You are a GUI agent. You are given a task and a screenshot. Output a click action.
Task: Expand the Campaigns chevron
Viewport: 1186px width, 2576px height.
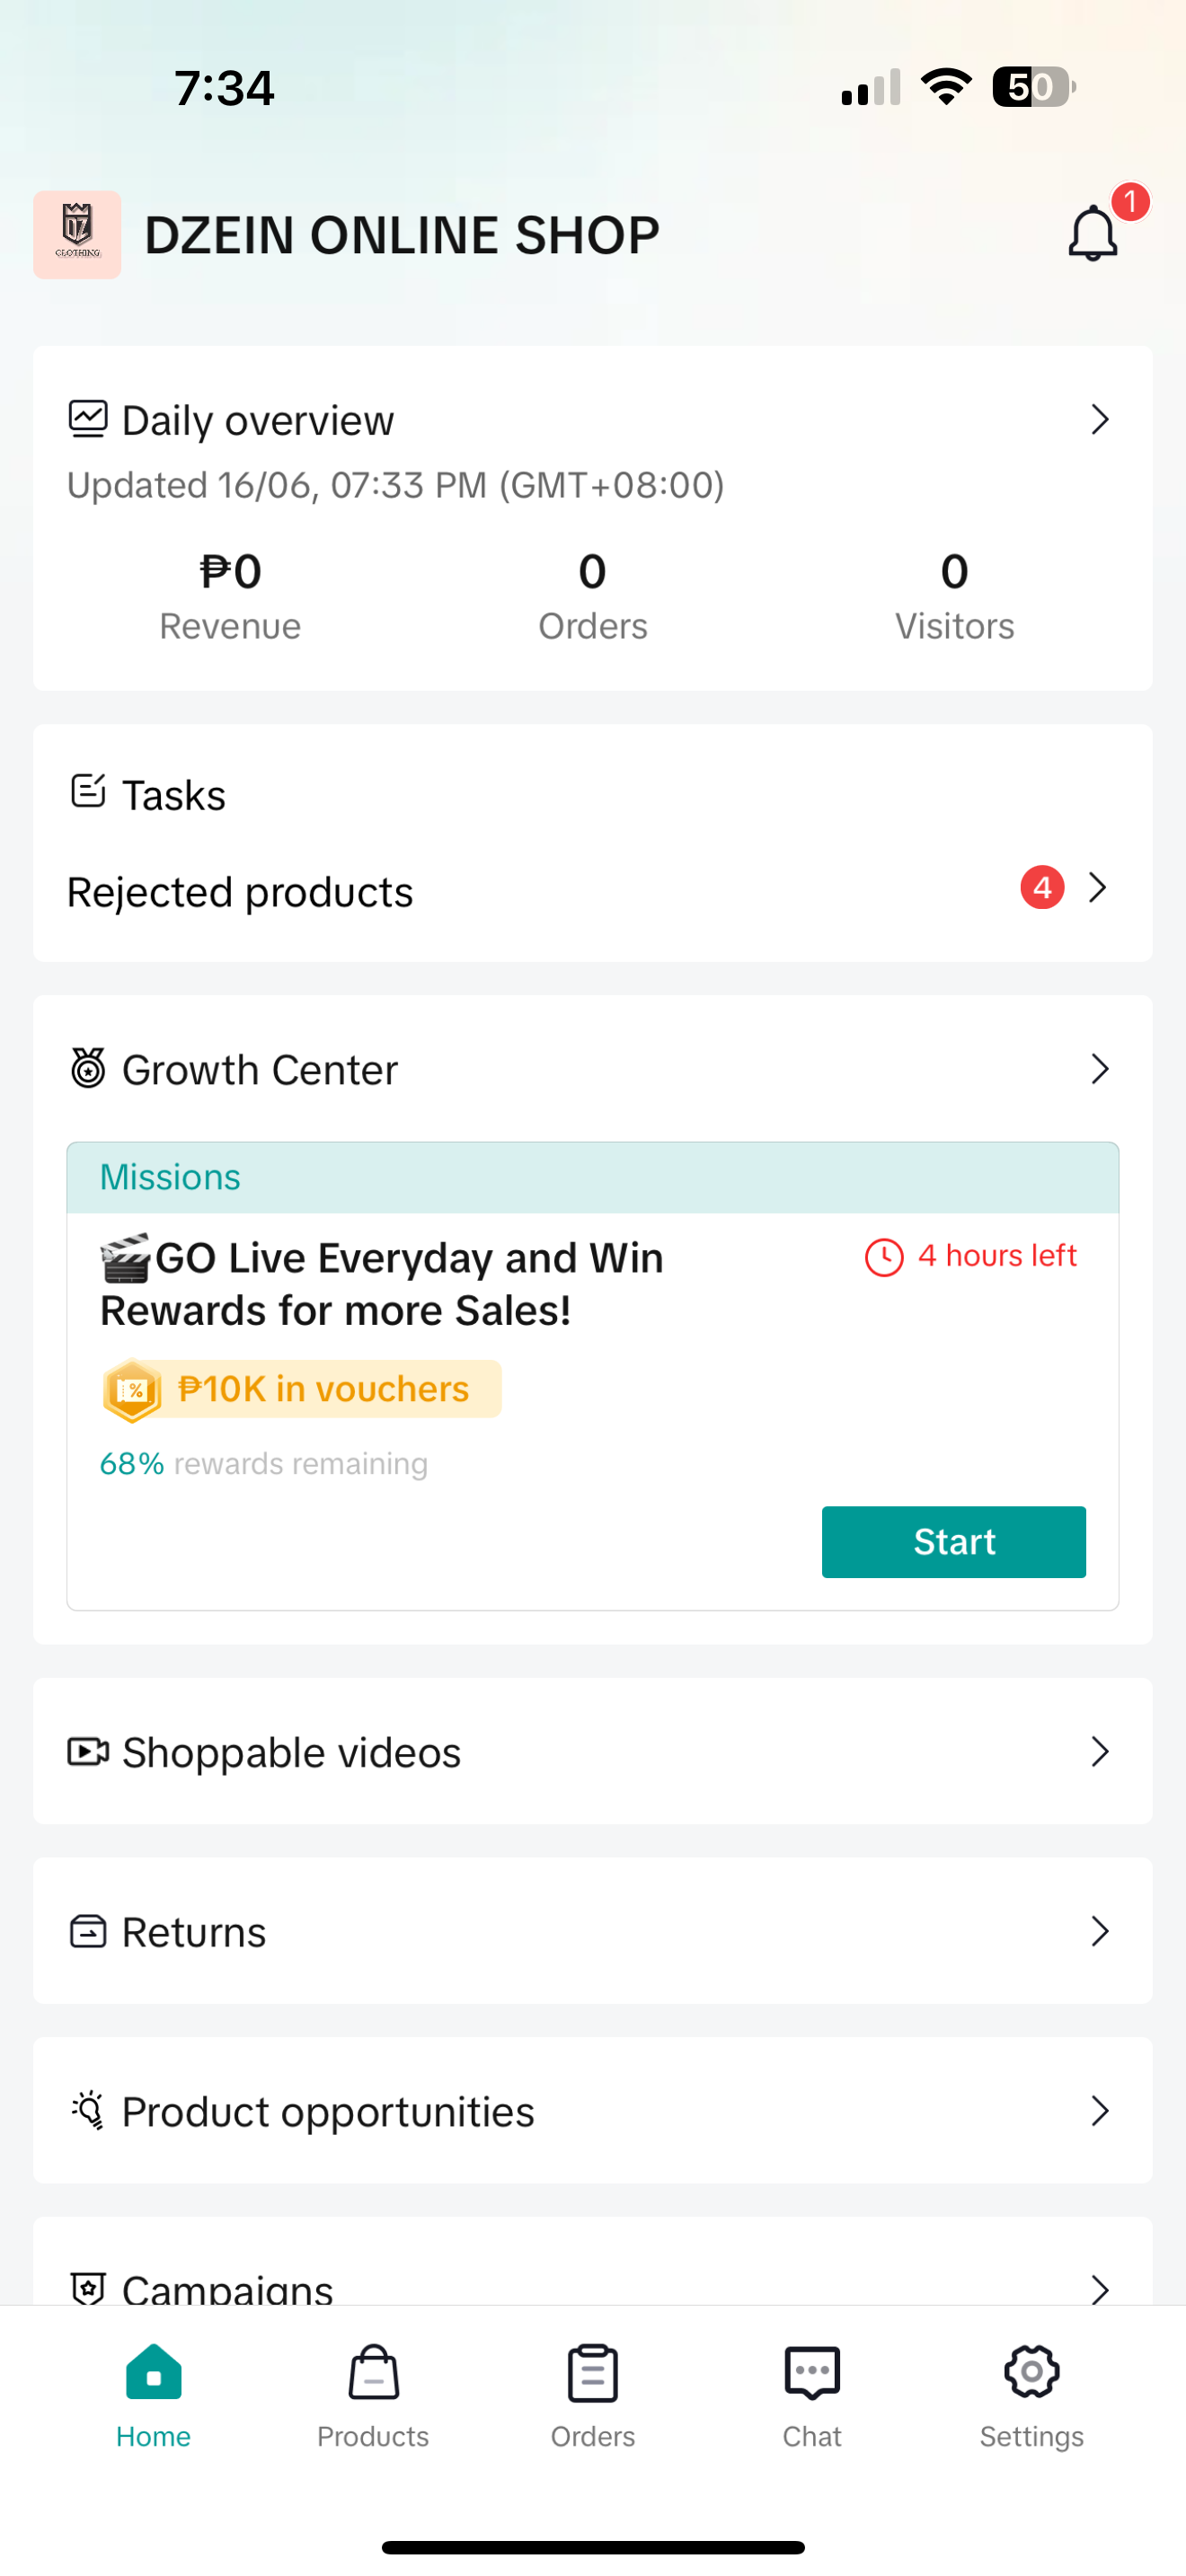coord(1100,2289)
